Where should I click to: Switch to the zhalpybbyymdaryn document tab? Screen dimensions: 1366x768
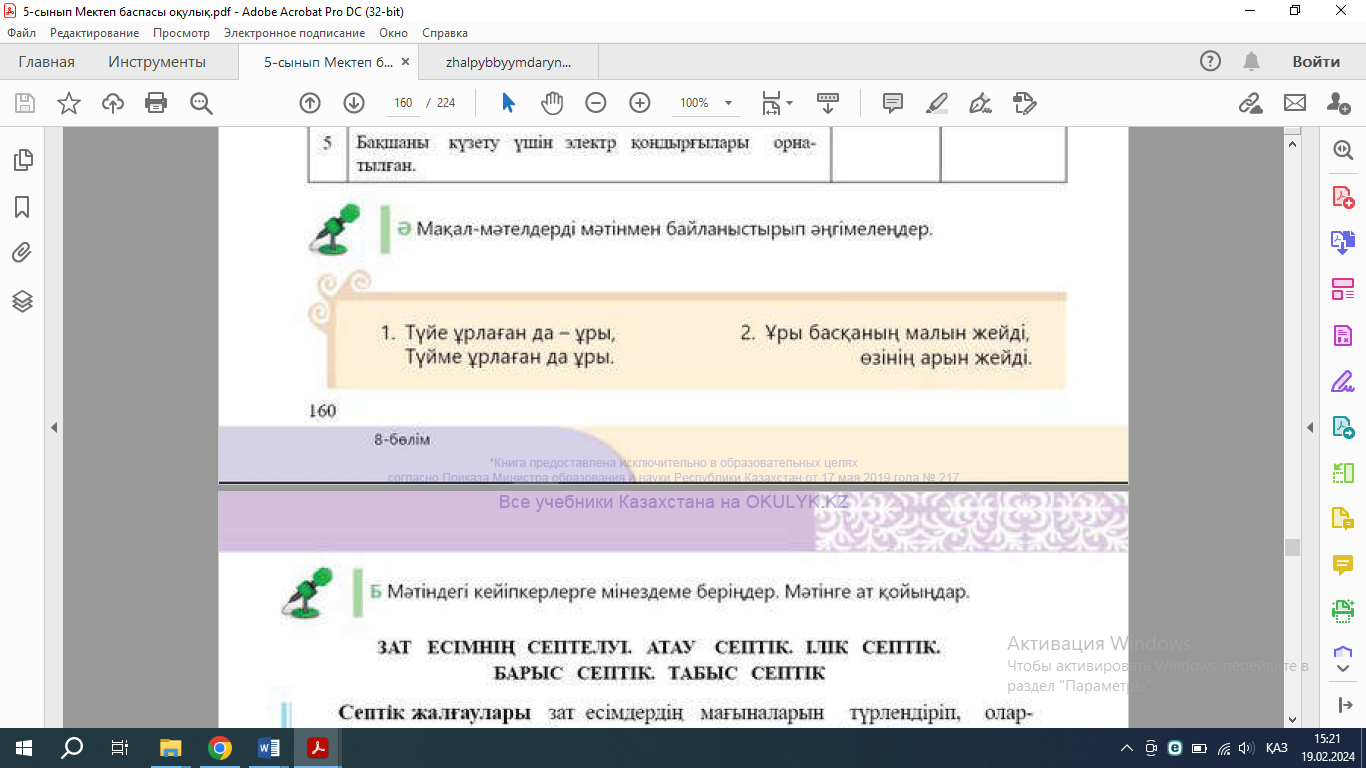click(509, 62)
